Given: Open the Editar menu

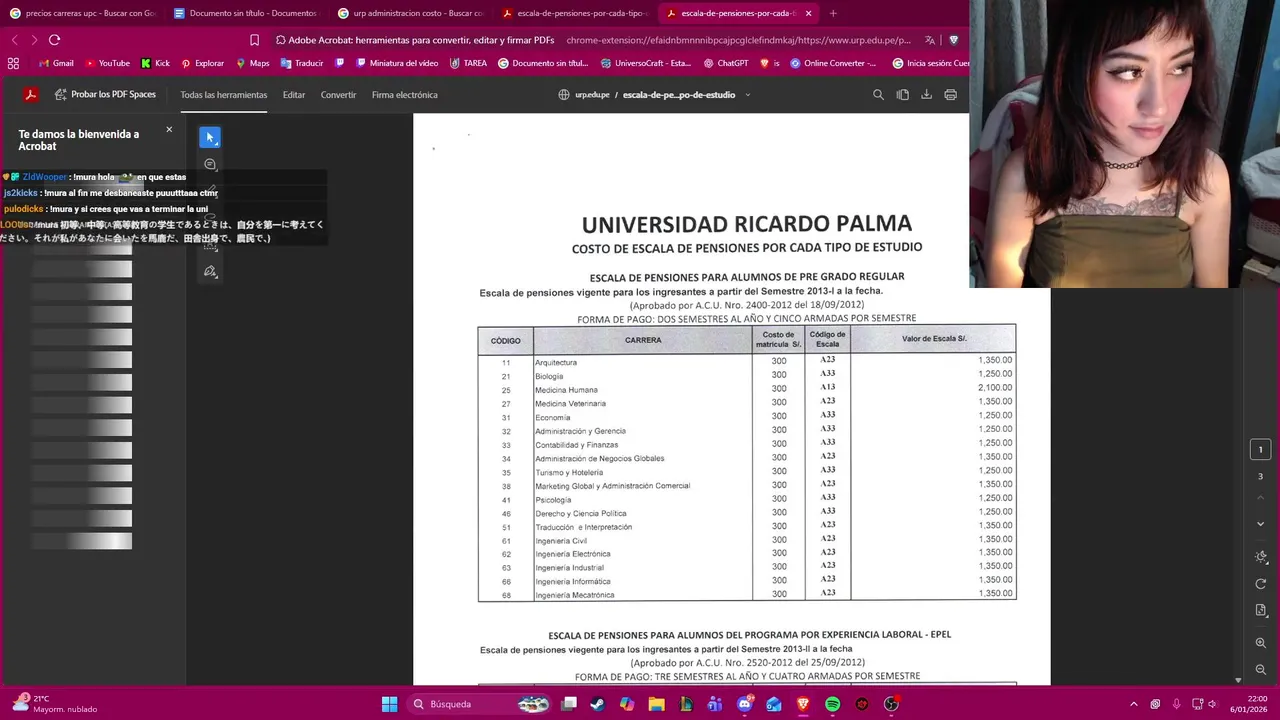Looking at the screenshot, I should (294, 95).
